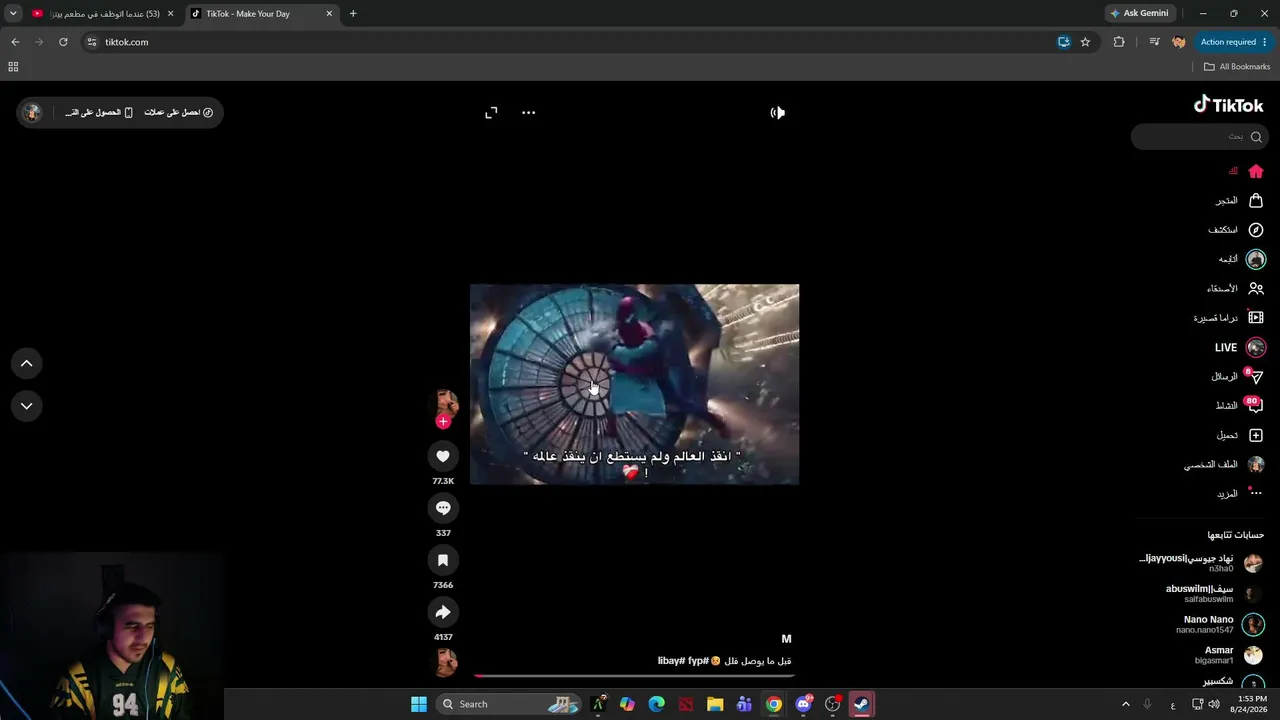Screen dimensions: 1280x720
Task: Click the playing video
Action: (634, 384)
